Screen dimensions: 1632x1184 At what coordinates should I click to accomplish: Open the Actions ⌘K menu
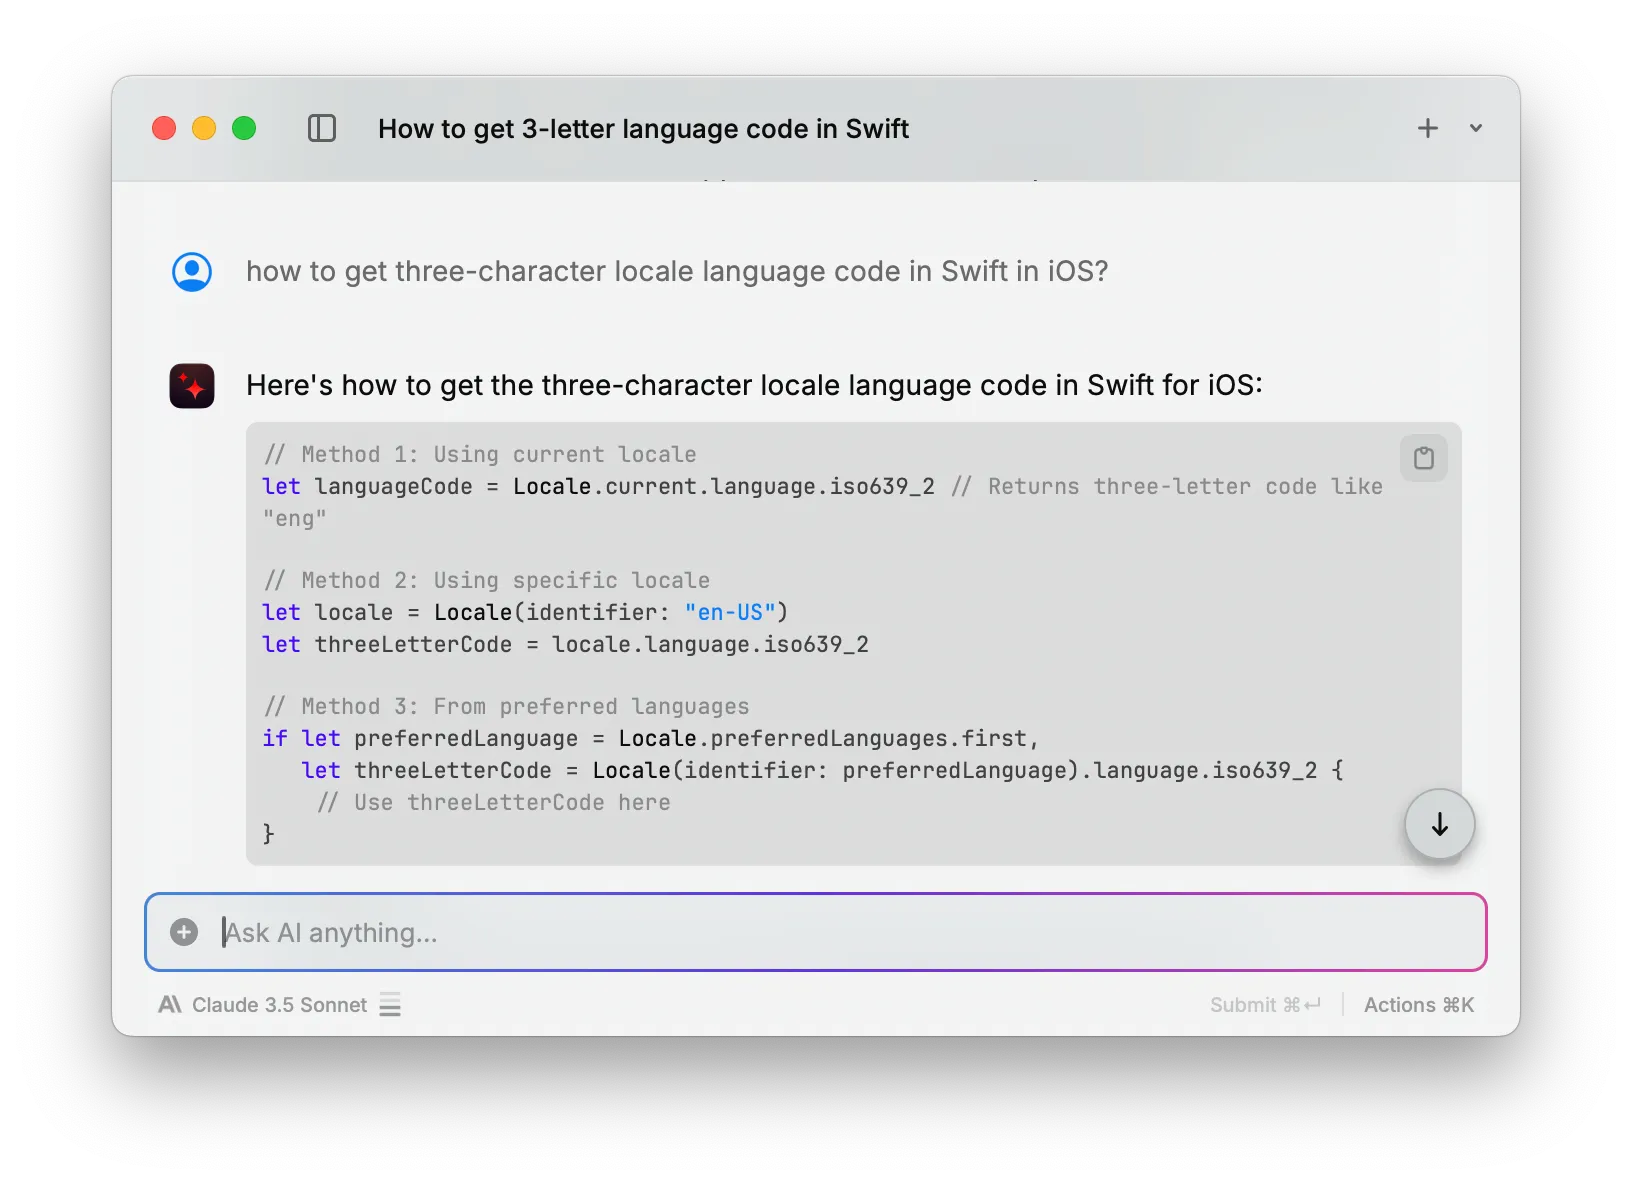coord(1418,1005)
